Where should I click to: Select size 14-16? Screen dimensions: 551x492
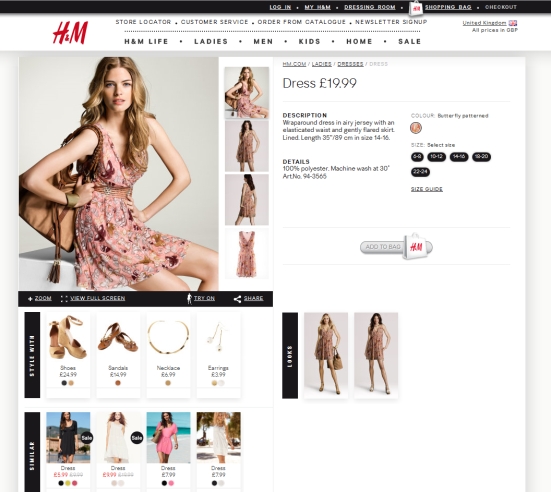459,157
